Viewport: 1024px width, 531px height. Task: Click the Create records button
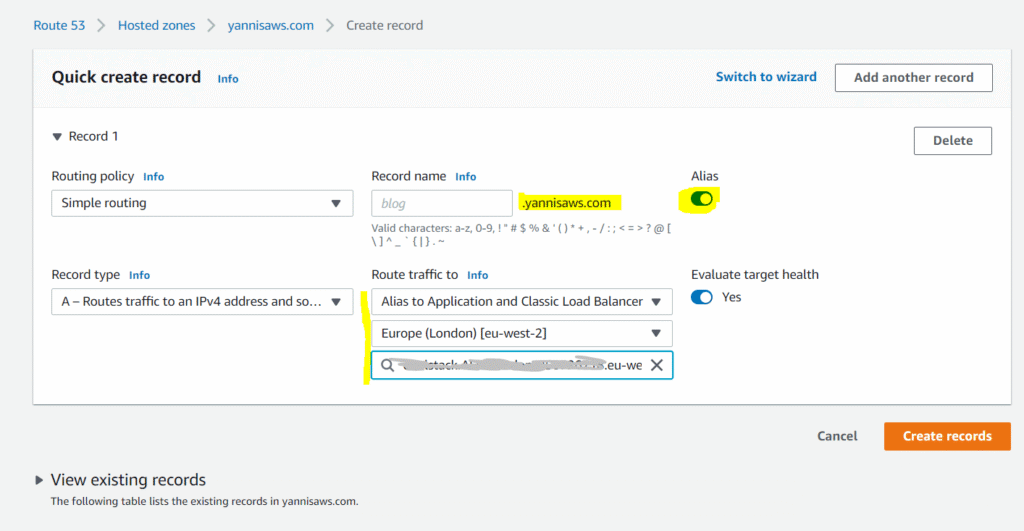tap(946, 436)
